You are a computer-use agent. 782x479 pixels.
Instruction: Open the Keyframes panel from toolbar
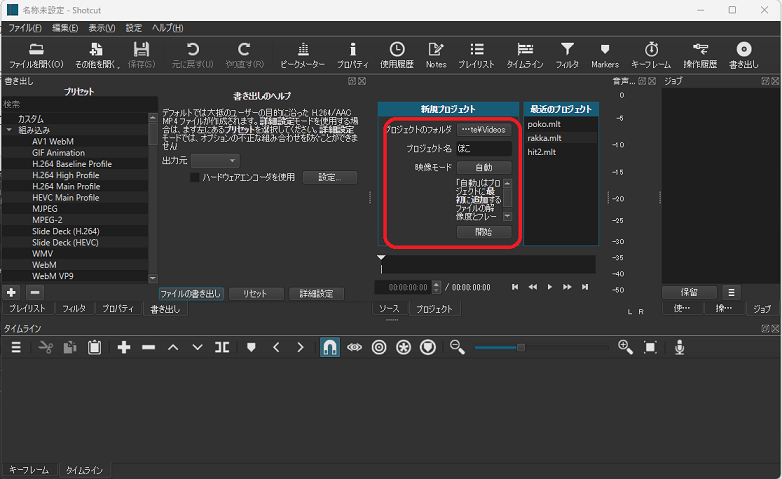coord(651,55)
